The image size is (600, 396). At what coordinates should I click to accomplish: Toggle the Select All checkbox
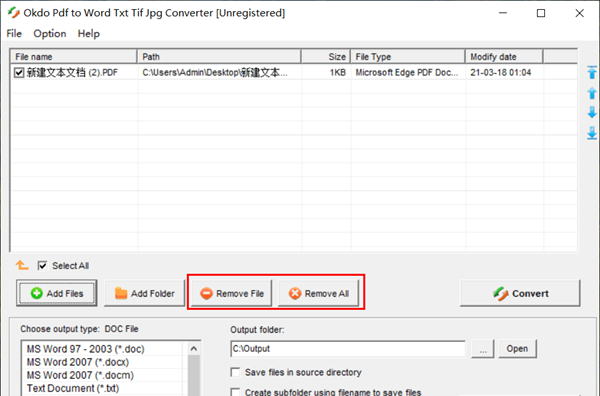coord(42,265)
